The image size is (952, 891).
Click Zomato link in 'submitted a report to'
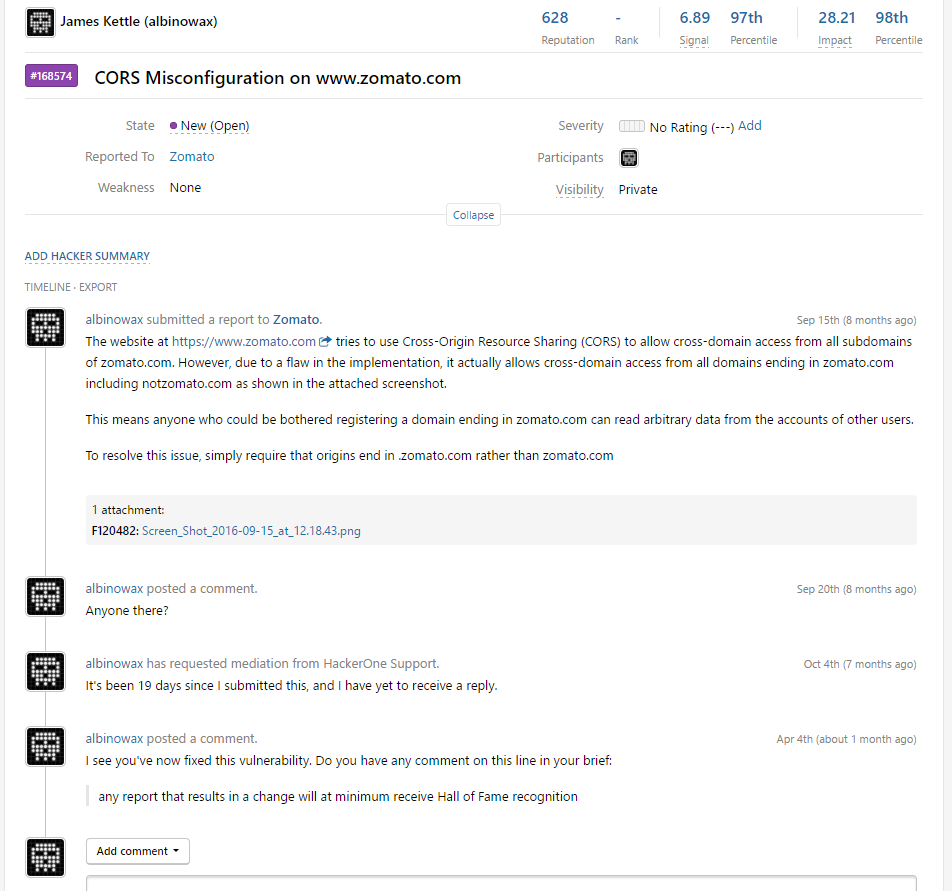[x=296, y=320]
